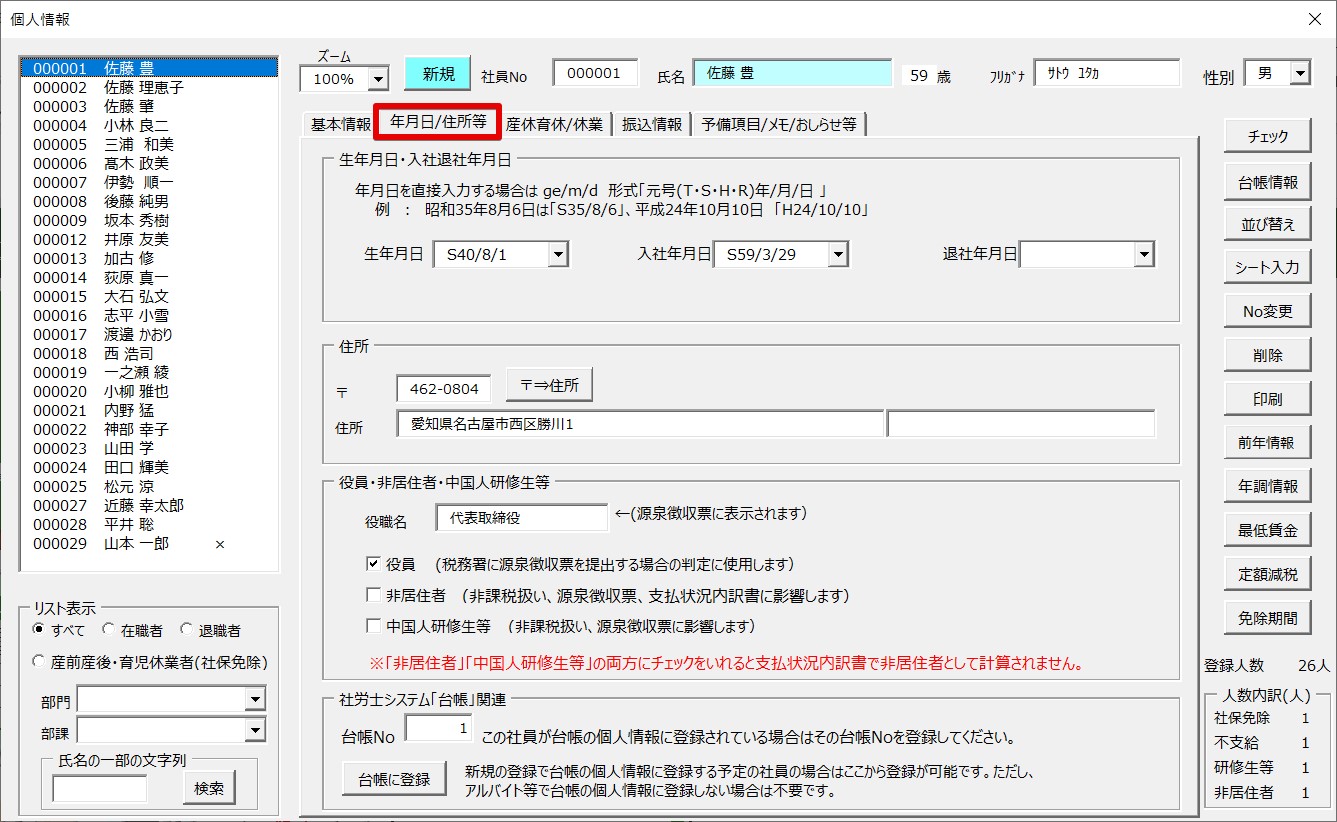Click the 台帳No input field
The height and width of the screenshot is (822, 1337).
click(439, 729)
